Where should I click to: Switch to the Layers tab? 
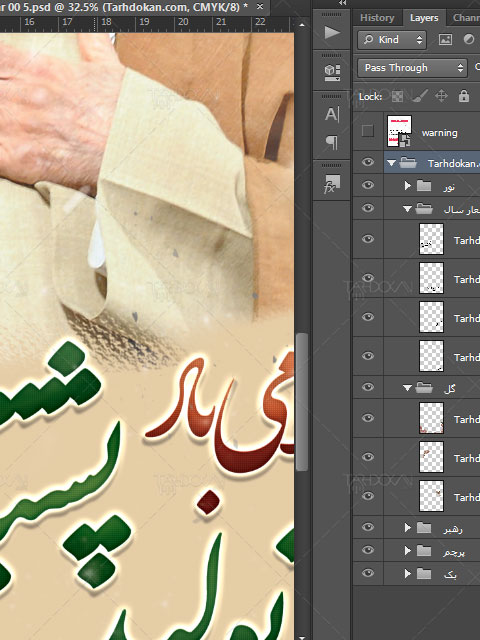point(424,18)
